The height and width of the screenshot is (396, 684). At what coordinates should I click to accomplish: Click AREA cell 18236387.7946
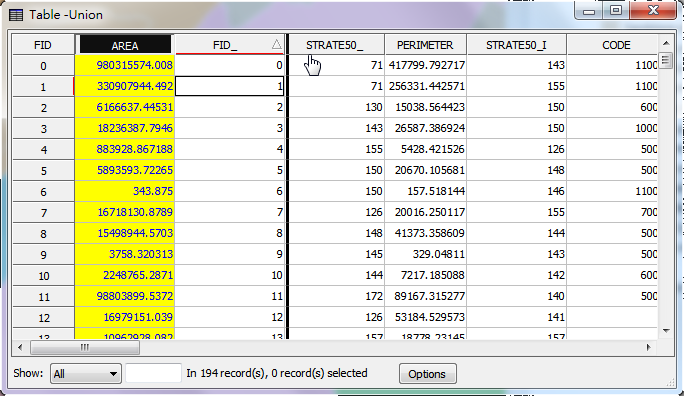pos(125,128)
